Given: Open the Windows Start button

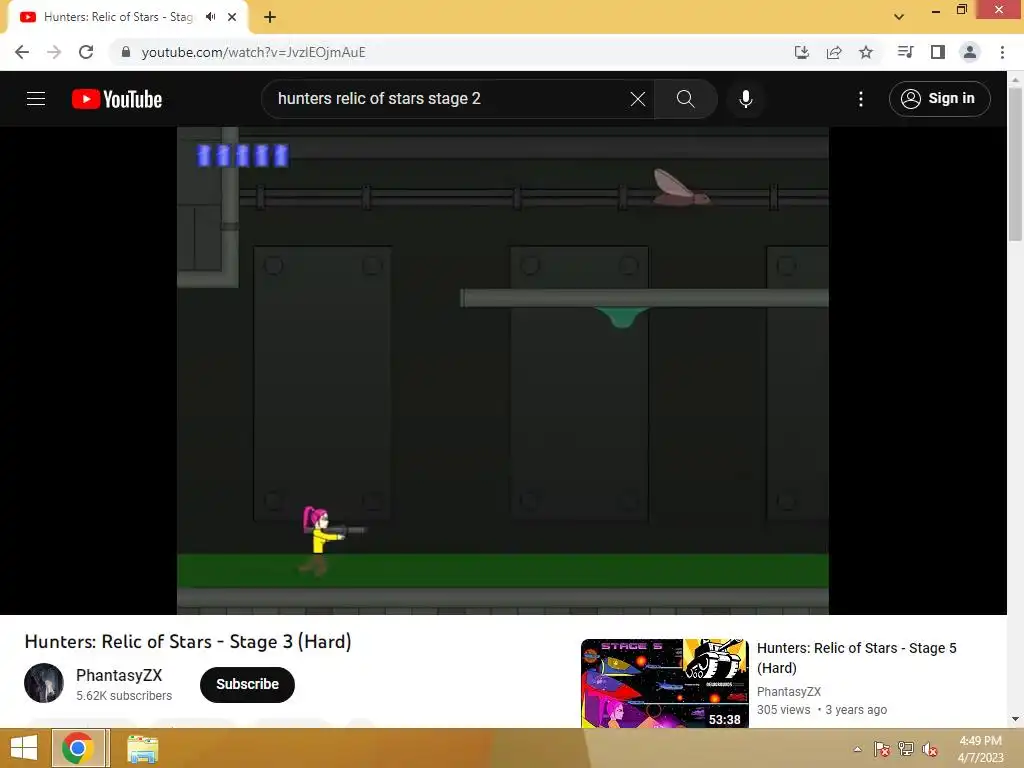Looking at the screenshot, I should click(24, 748).
